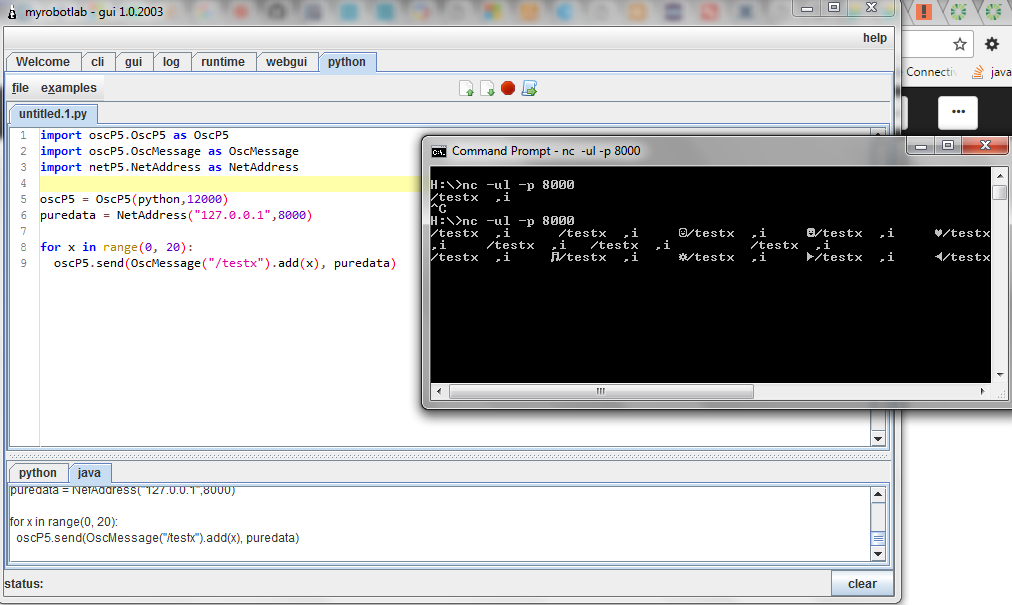Click the three-dots button in the browser page
The height and width of the screenshot is (605, 1012).
958,112
